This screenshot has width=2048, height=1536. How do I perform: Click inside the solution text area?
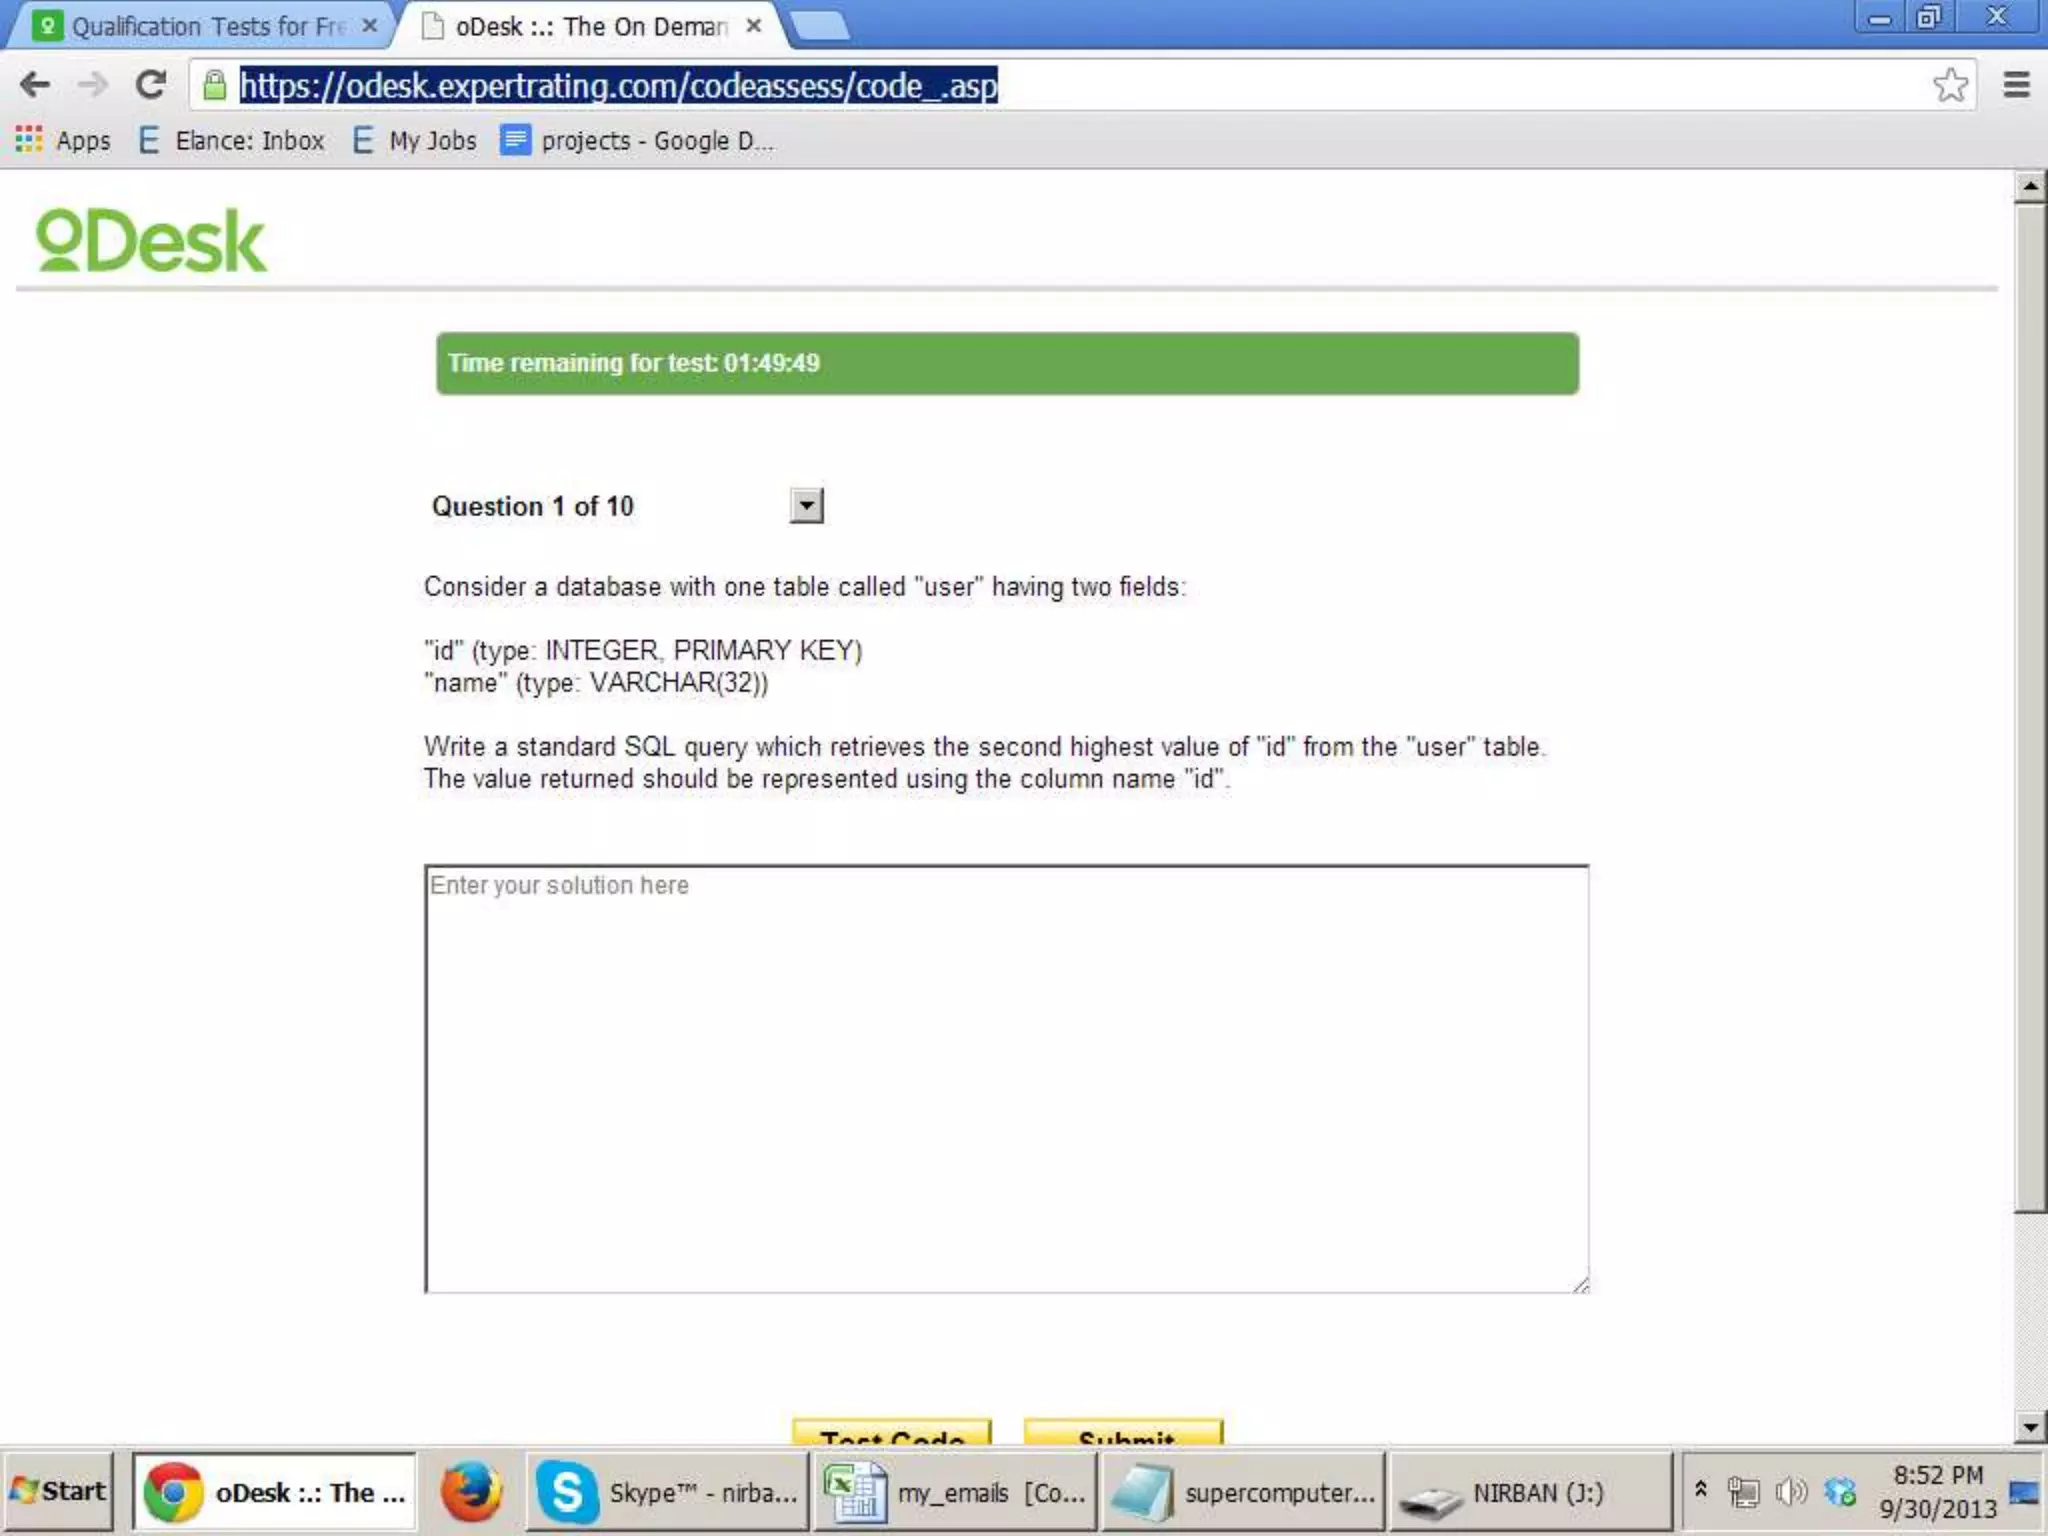pyautogui.click(x=1006, y=1080)
